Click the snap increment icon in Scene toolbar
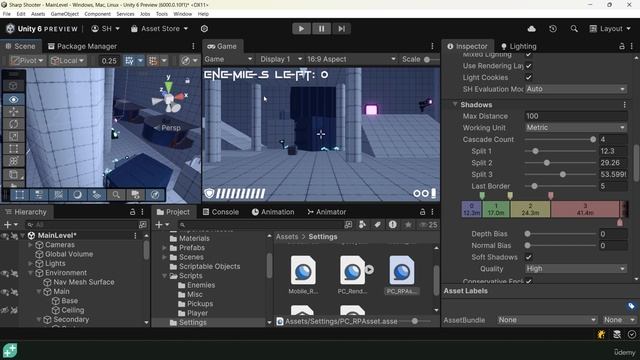The height and width of the screenshot is (360, 640). 153,60
